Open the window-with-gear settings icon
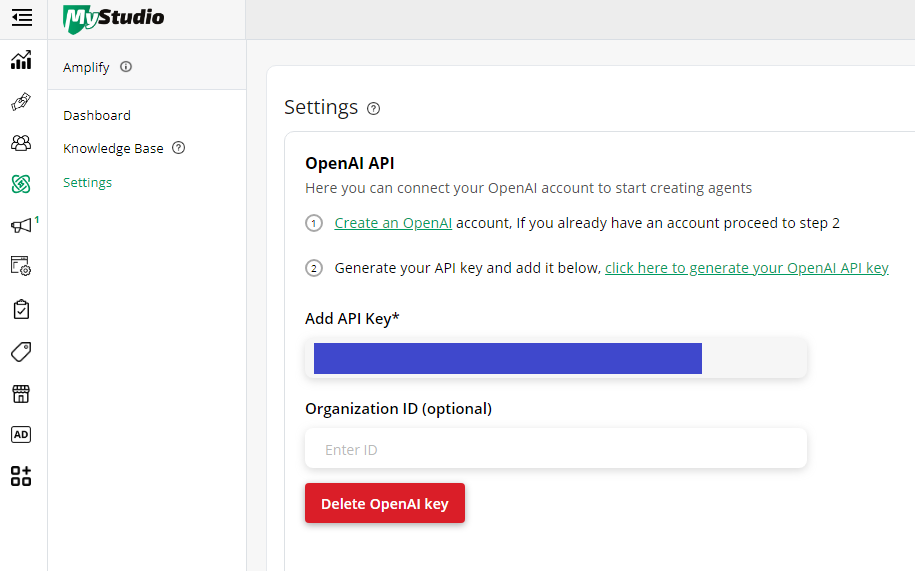This screenshot has width=915, height=571. 21,266
